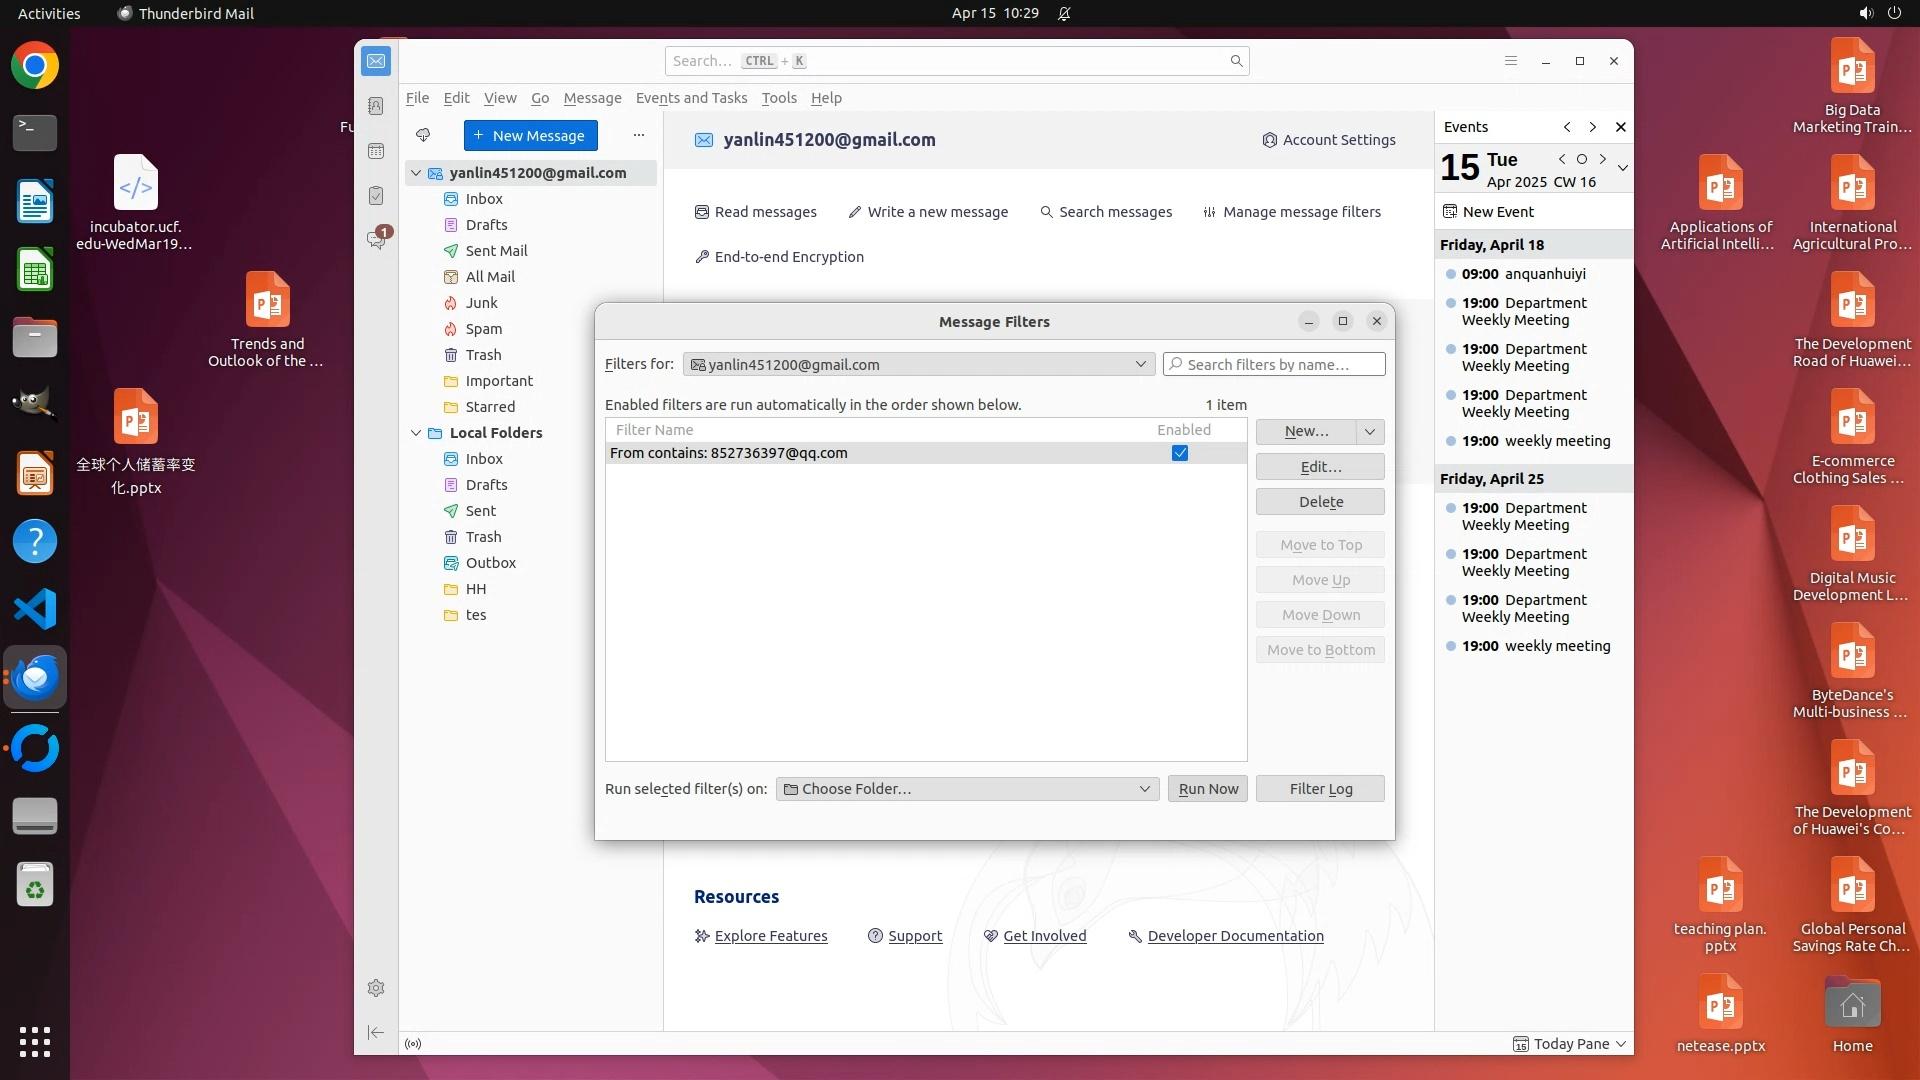Click the Filter Log button
This screenshot has height=1080, width=1920.
coord(1320,789)
